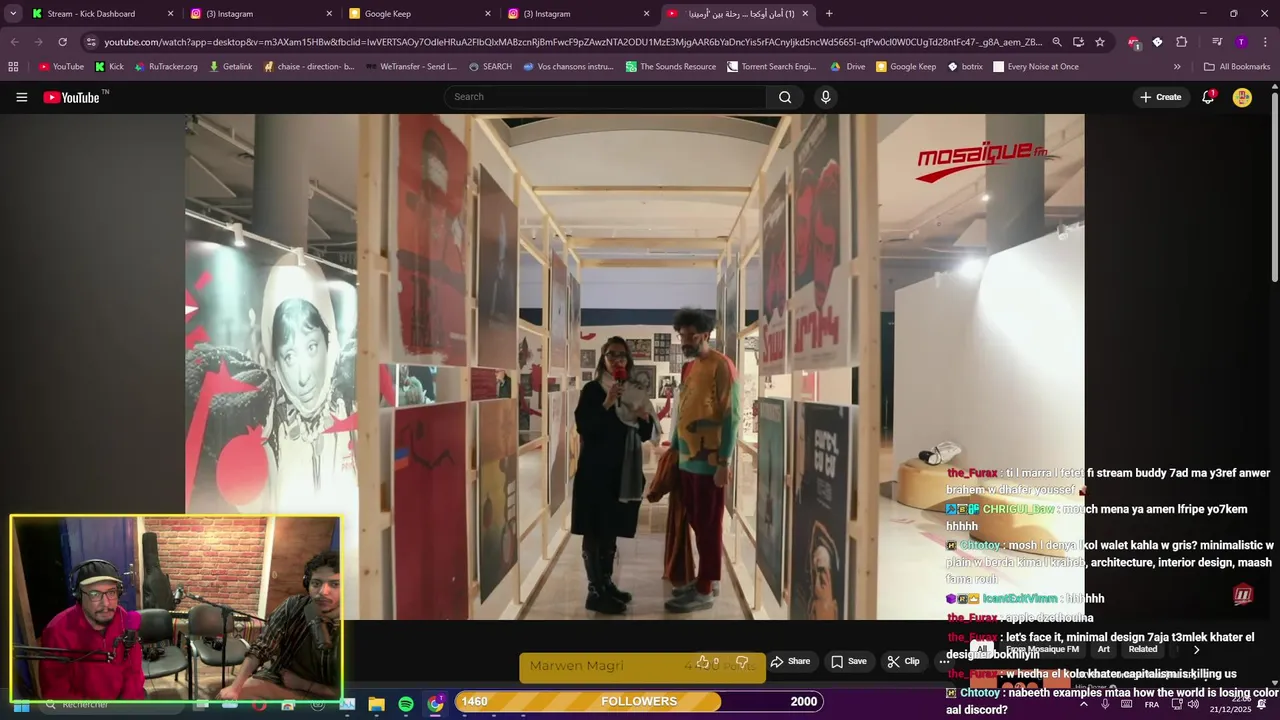This screenshot has height=720, width=1280.
Task: Open Chrome extensions puzzle icon
Action: click(x=1182, y=42)
